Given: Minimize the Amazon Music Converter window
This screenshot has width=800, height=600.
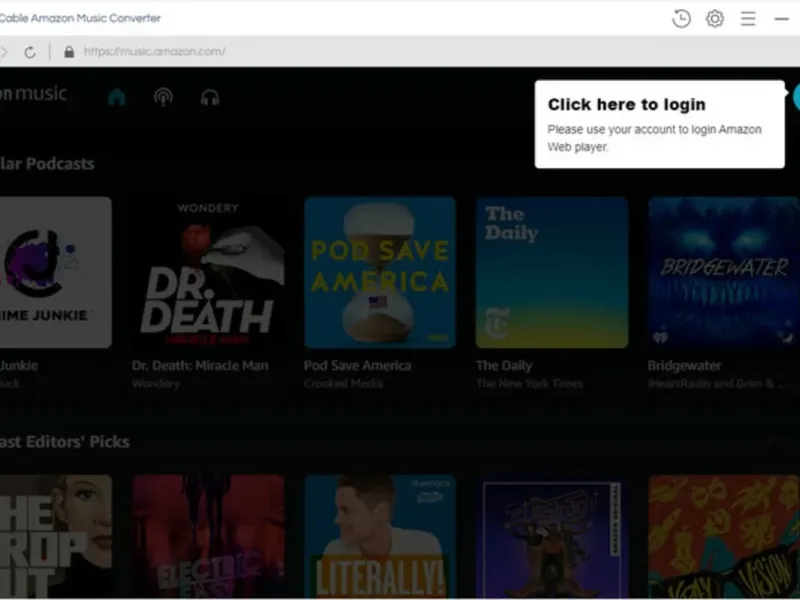Looking at the screenshot, I should coord(782,19).
